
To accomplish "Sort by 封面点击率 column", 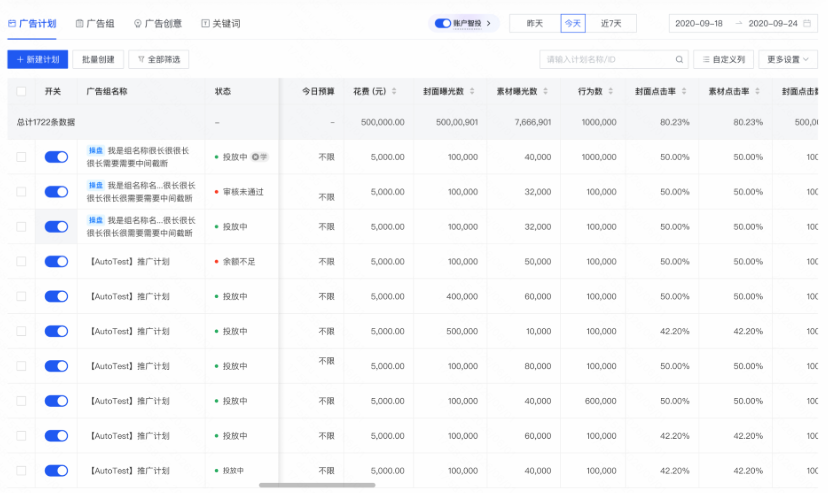I will pos(684,91).
